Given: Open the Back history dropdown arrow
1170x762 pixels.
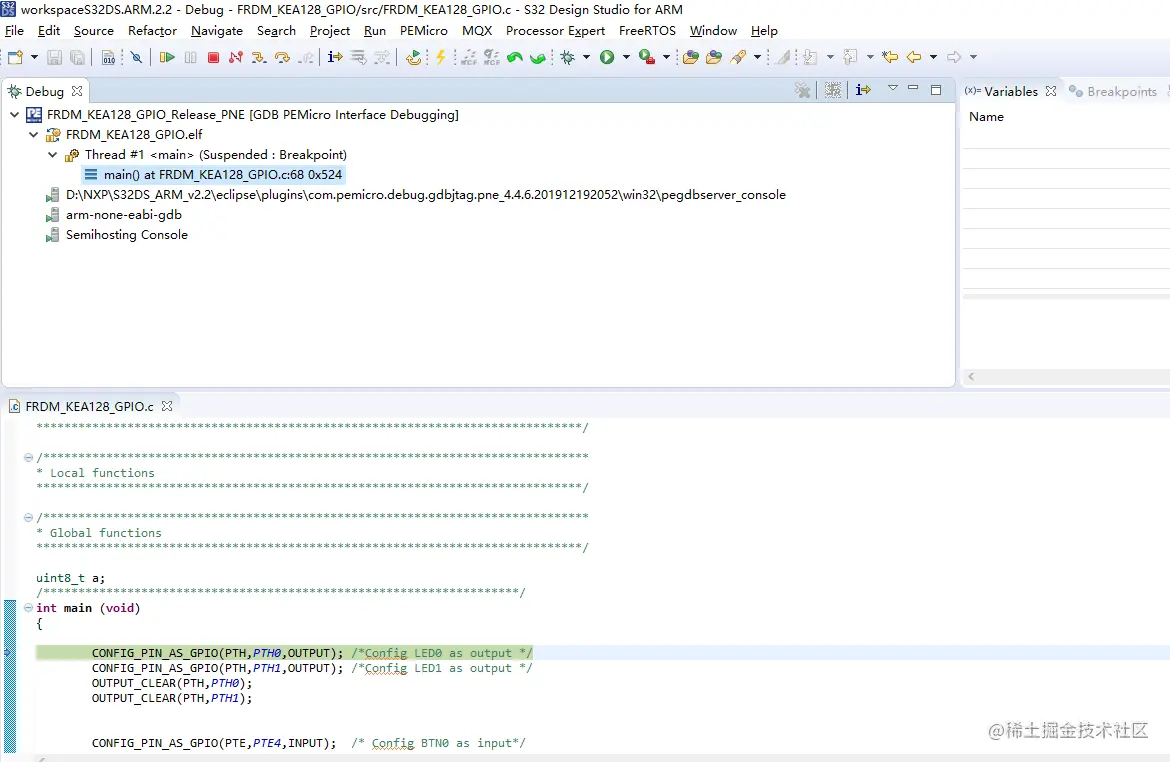Looking at the screenshot, I should coord(933,57).
